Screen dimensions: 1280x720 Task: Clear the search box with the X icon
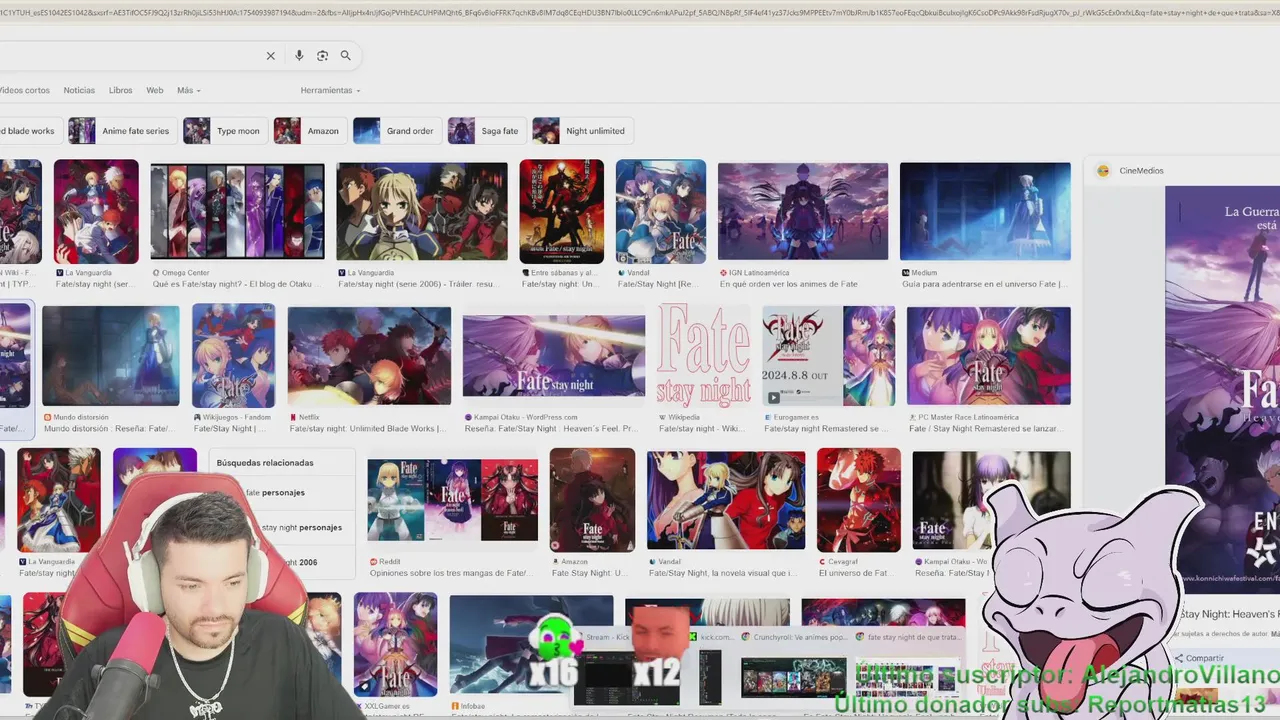(270, 56)
